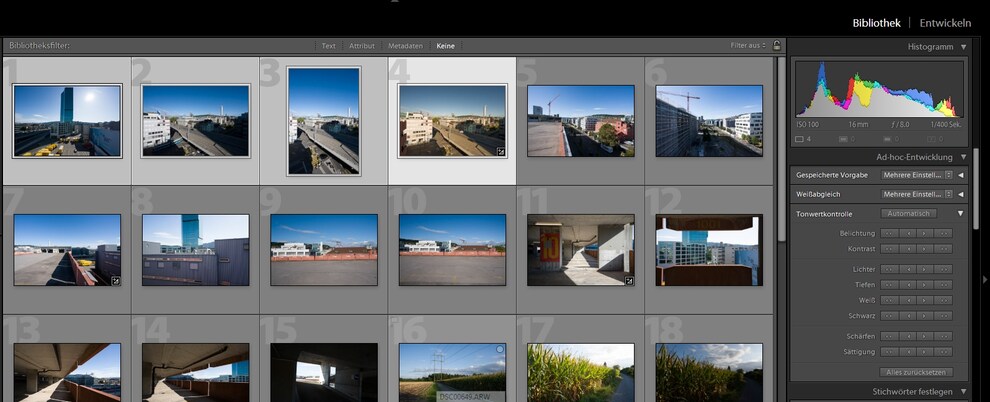This screenshot has height=402, width=990.
Task: Increase Sättigung by a large step
Action: (x=943, y=352)
